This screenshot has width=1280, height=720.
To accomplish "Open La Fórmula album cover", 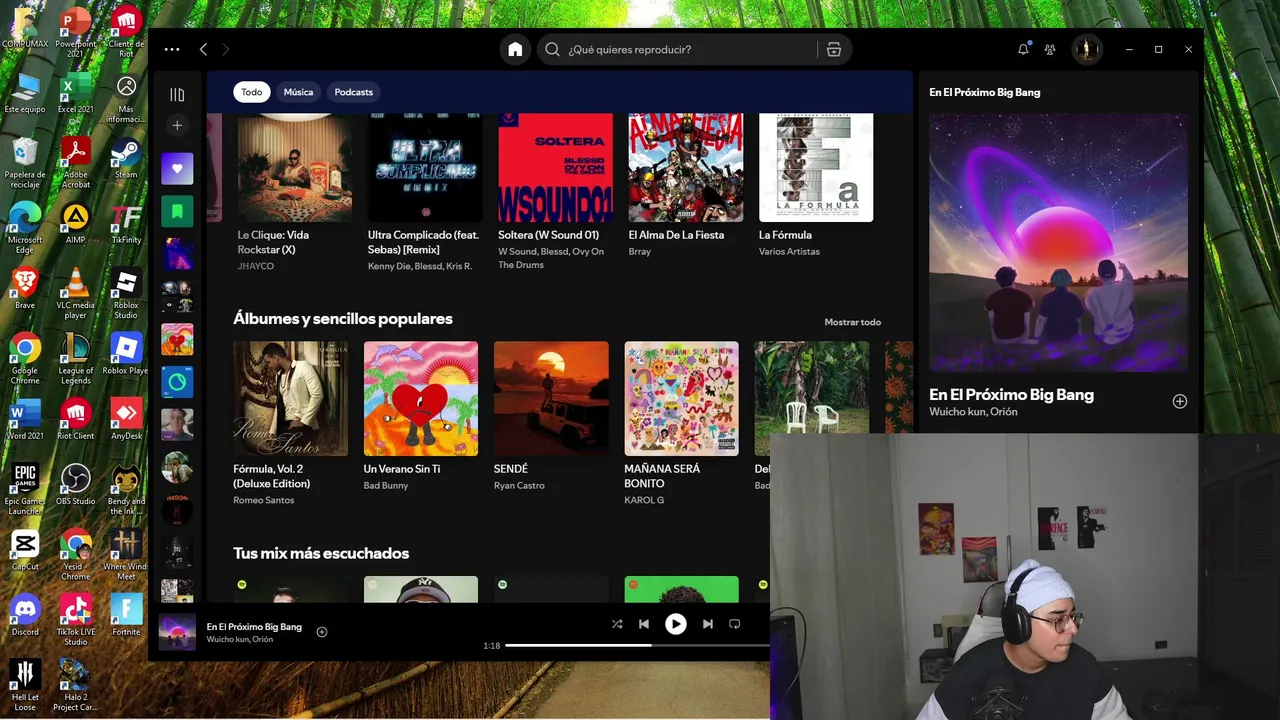I will coord(816,167).
